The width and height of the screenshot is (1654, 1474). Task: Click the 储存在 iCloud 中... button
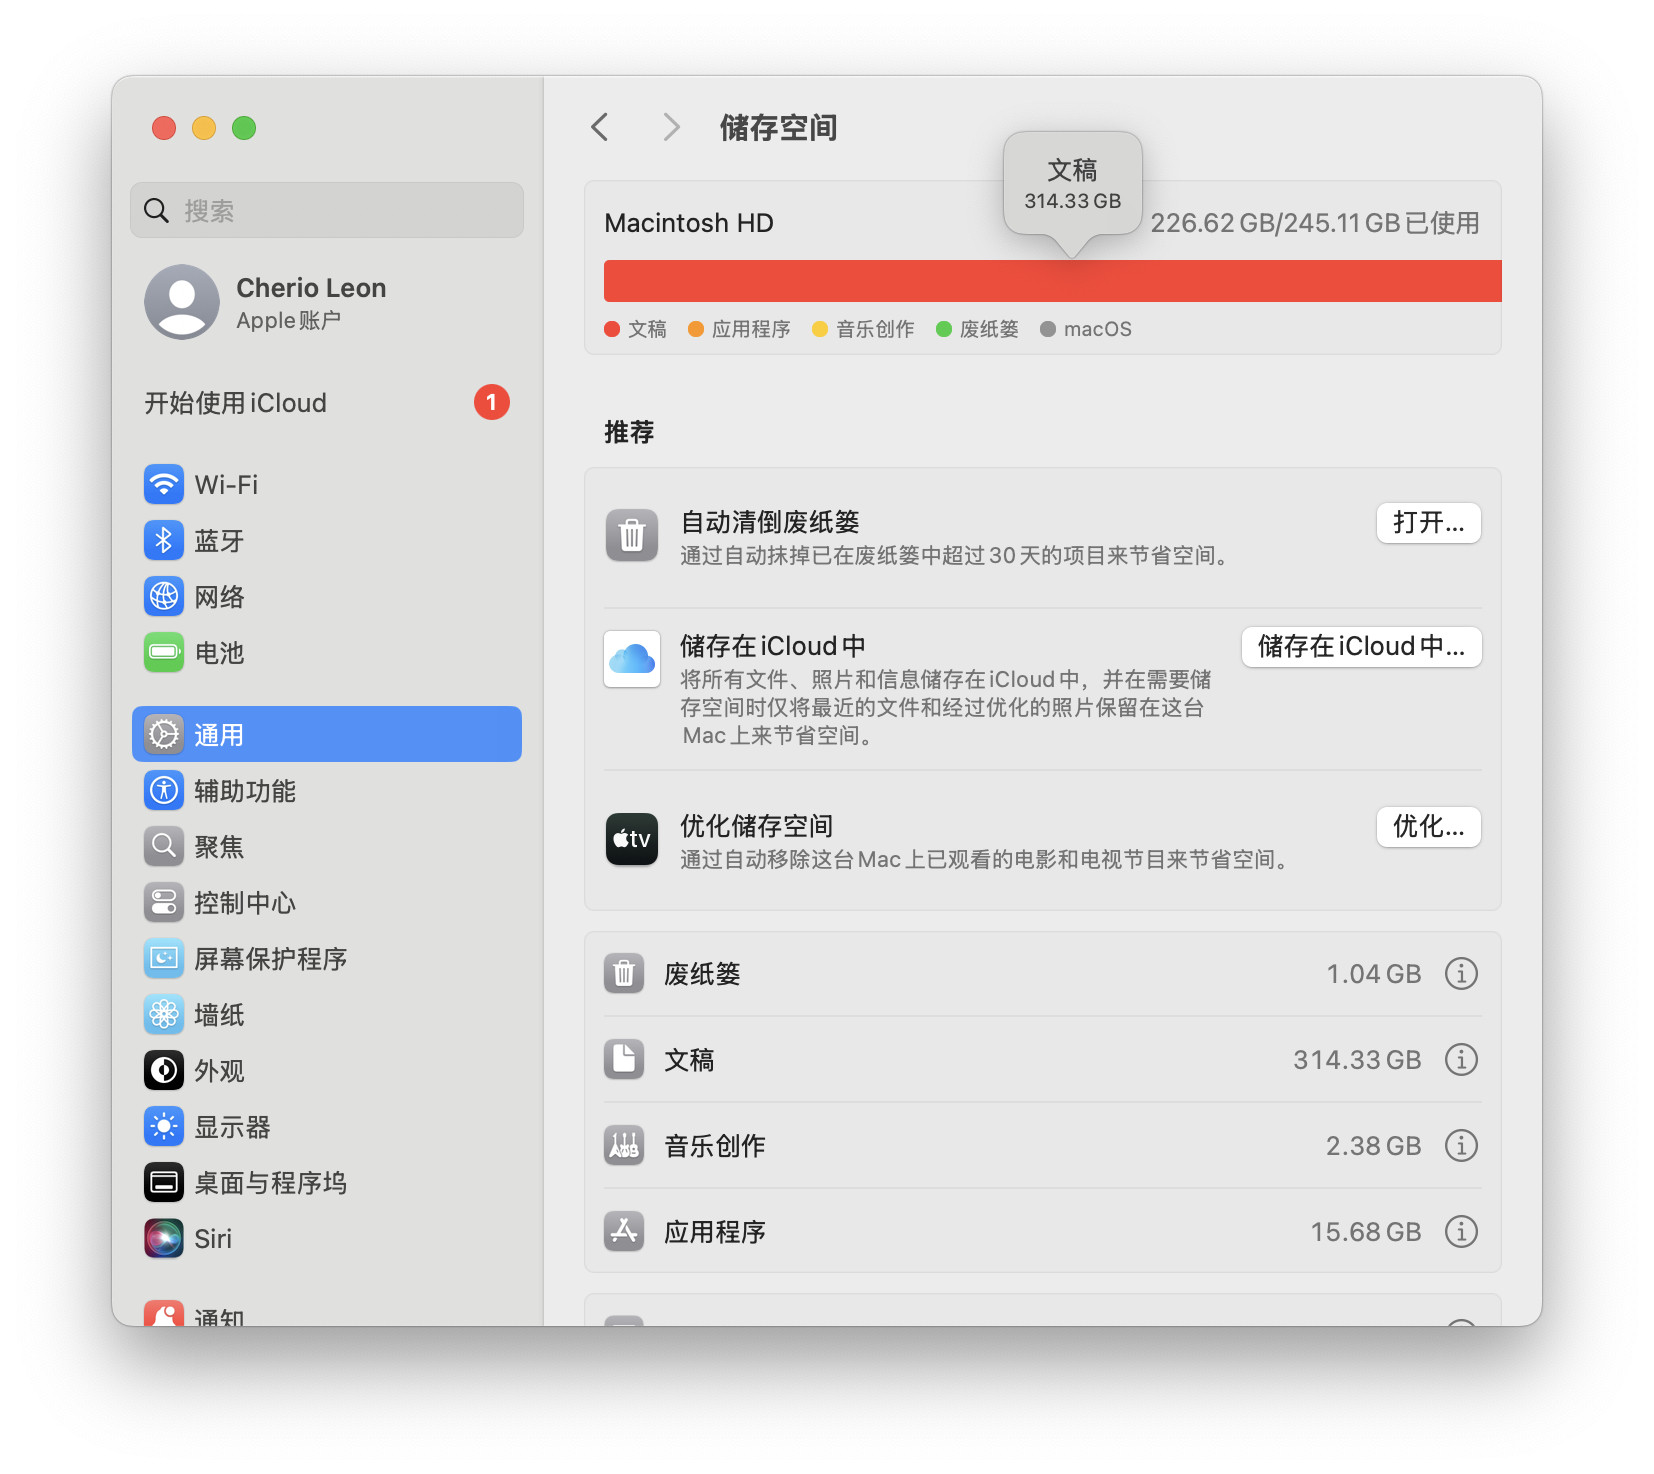click(1361, 647)
